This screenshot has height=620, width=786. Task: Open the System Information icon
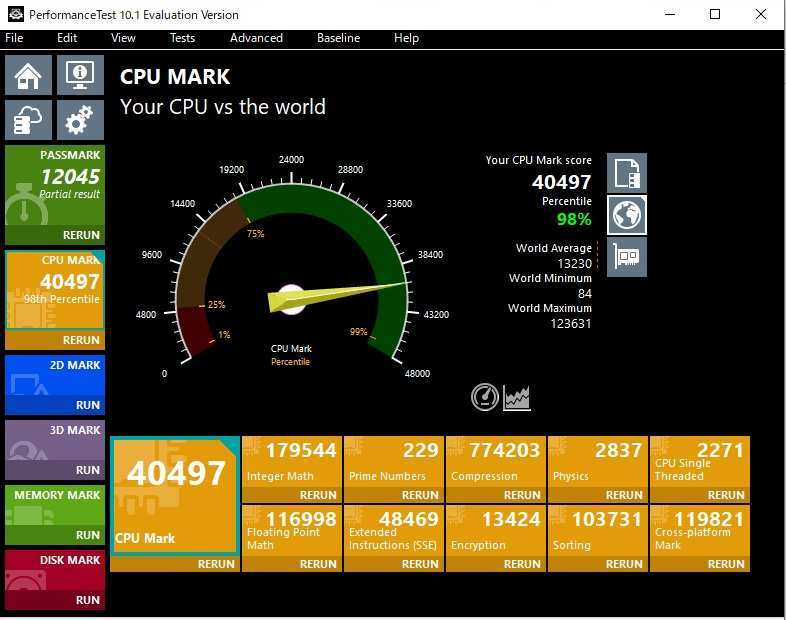pyautogui.click(x=80, y=75)
